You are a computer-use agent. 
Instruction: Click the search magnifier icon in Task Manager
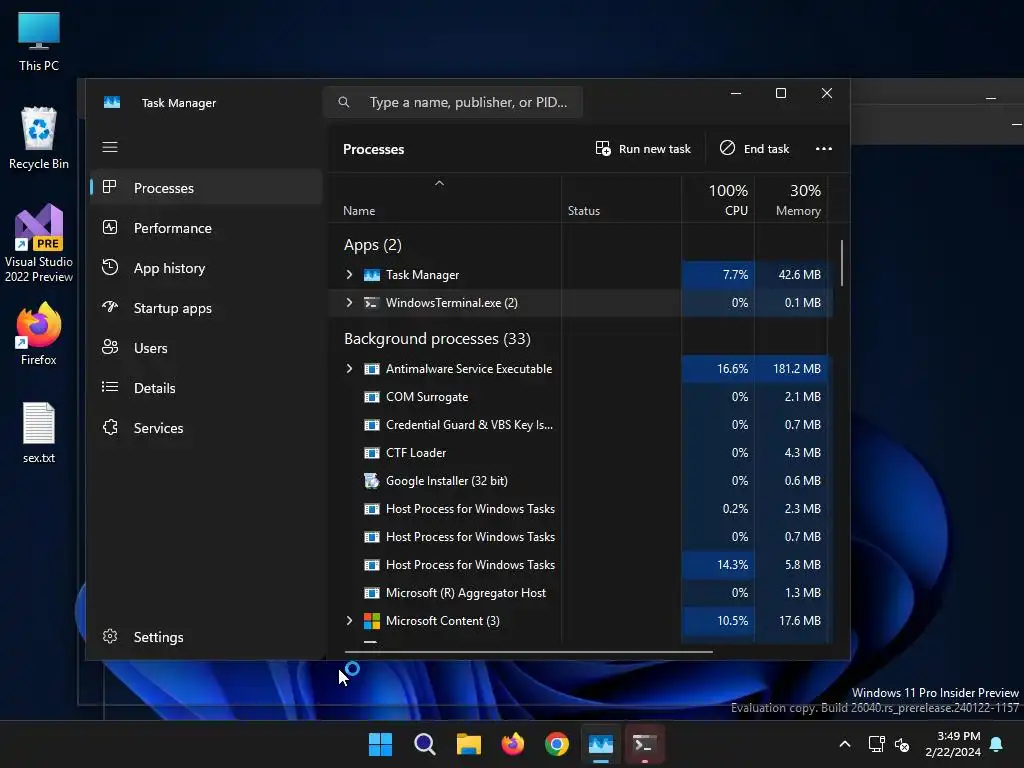[344, 103]
